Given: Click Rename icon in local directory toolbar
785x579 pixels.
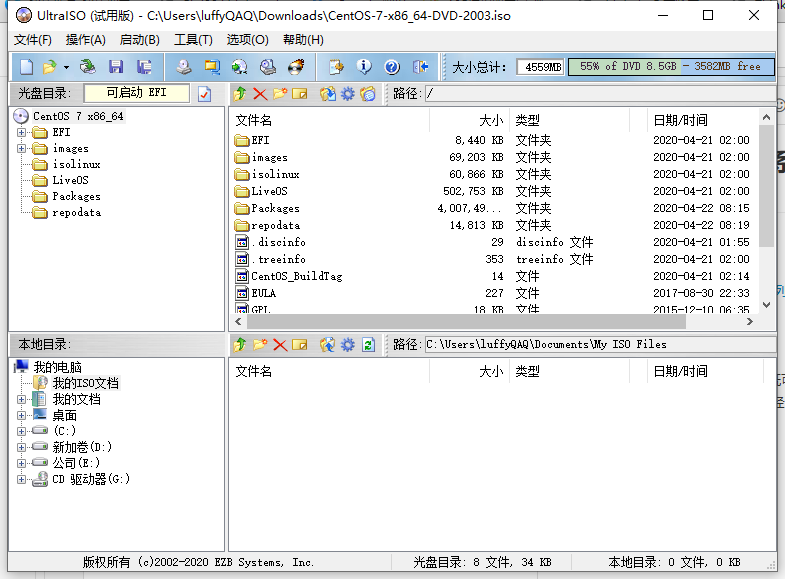Looking at the screenshot, I should pos(300,345).
